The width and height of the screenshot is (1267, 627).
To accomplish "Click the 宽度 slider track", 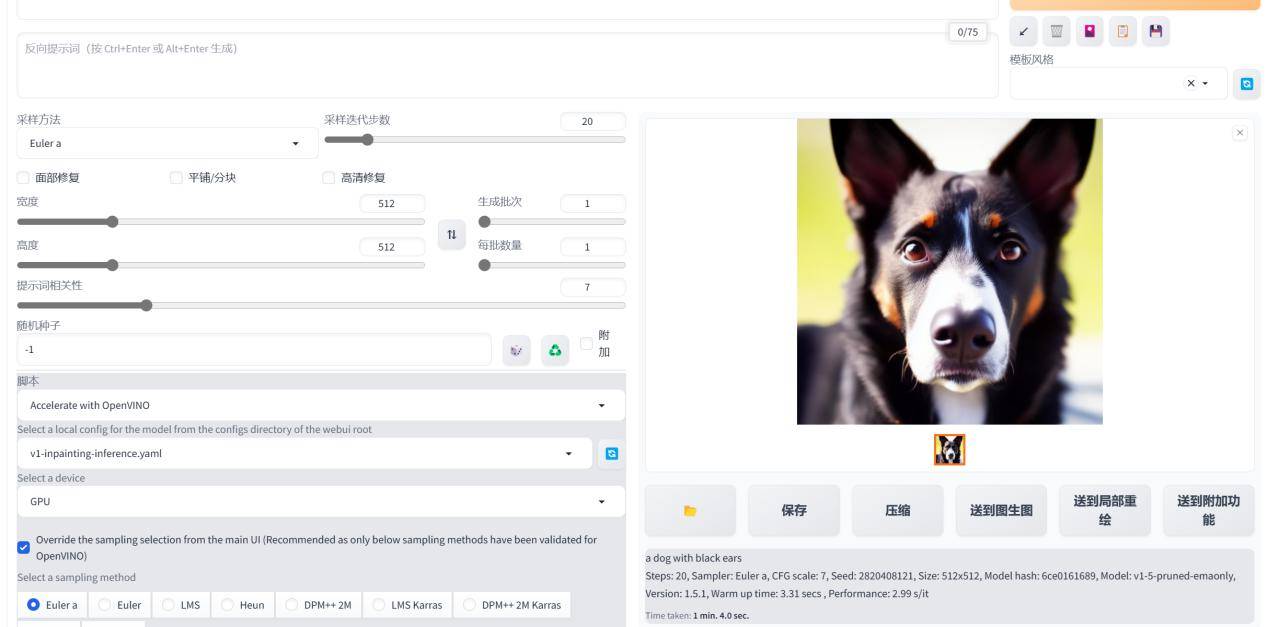I will coord(221,222).
